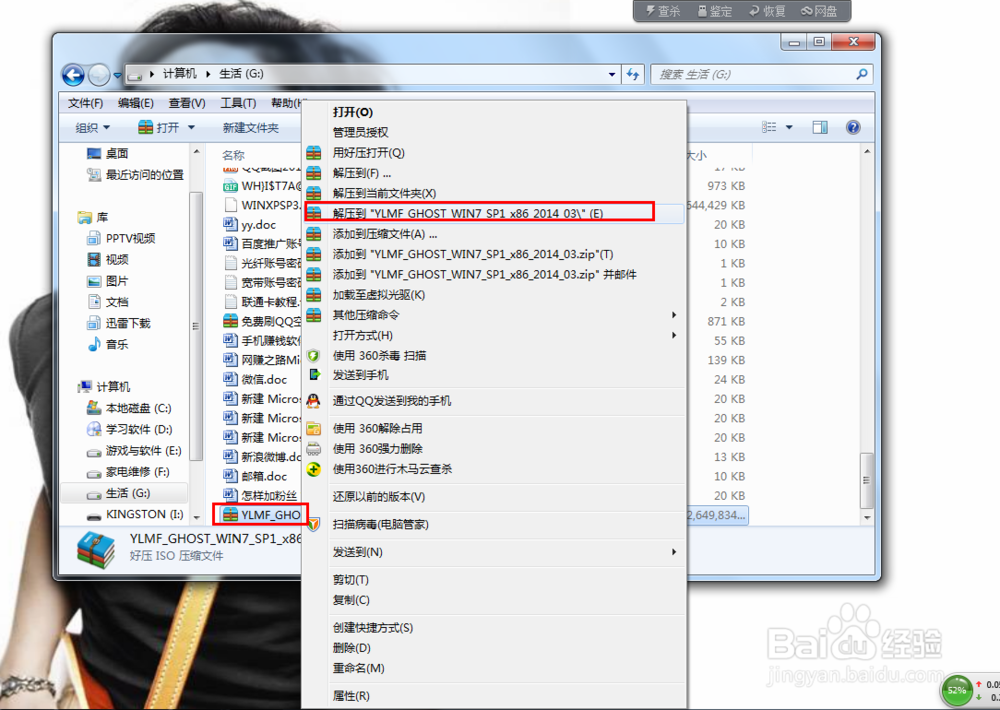The width and height of the screenshot is (1000, 710).
Task: Click 鉴定 button in the top toolbar
Action: click(715, 11)
